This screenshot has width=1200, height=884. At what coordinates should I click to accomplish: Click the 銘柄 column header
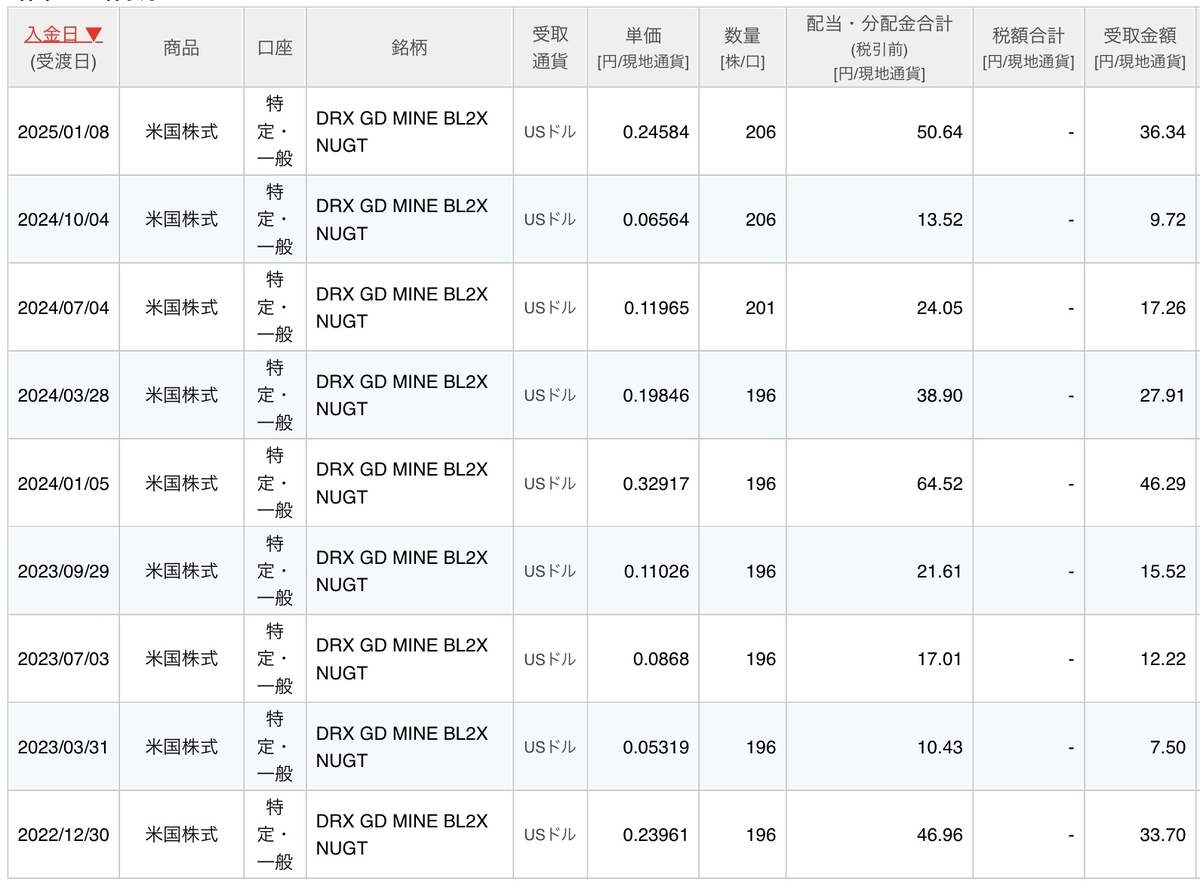[410, 48]
